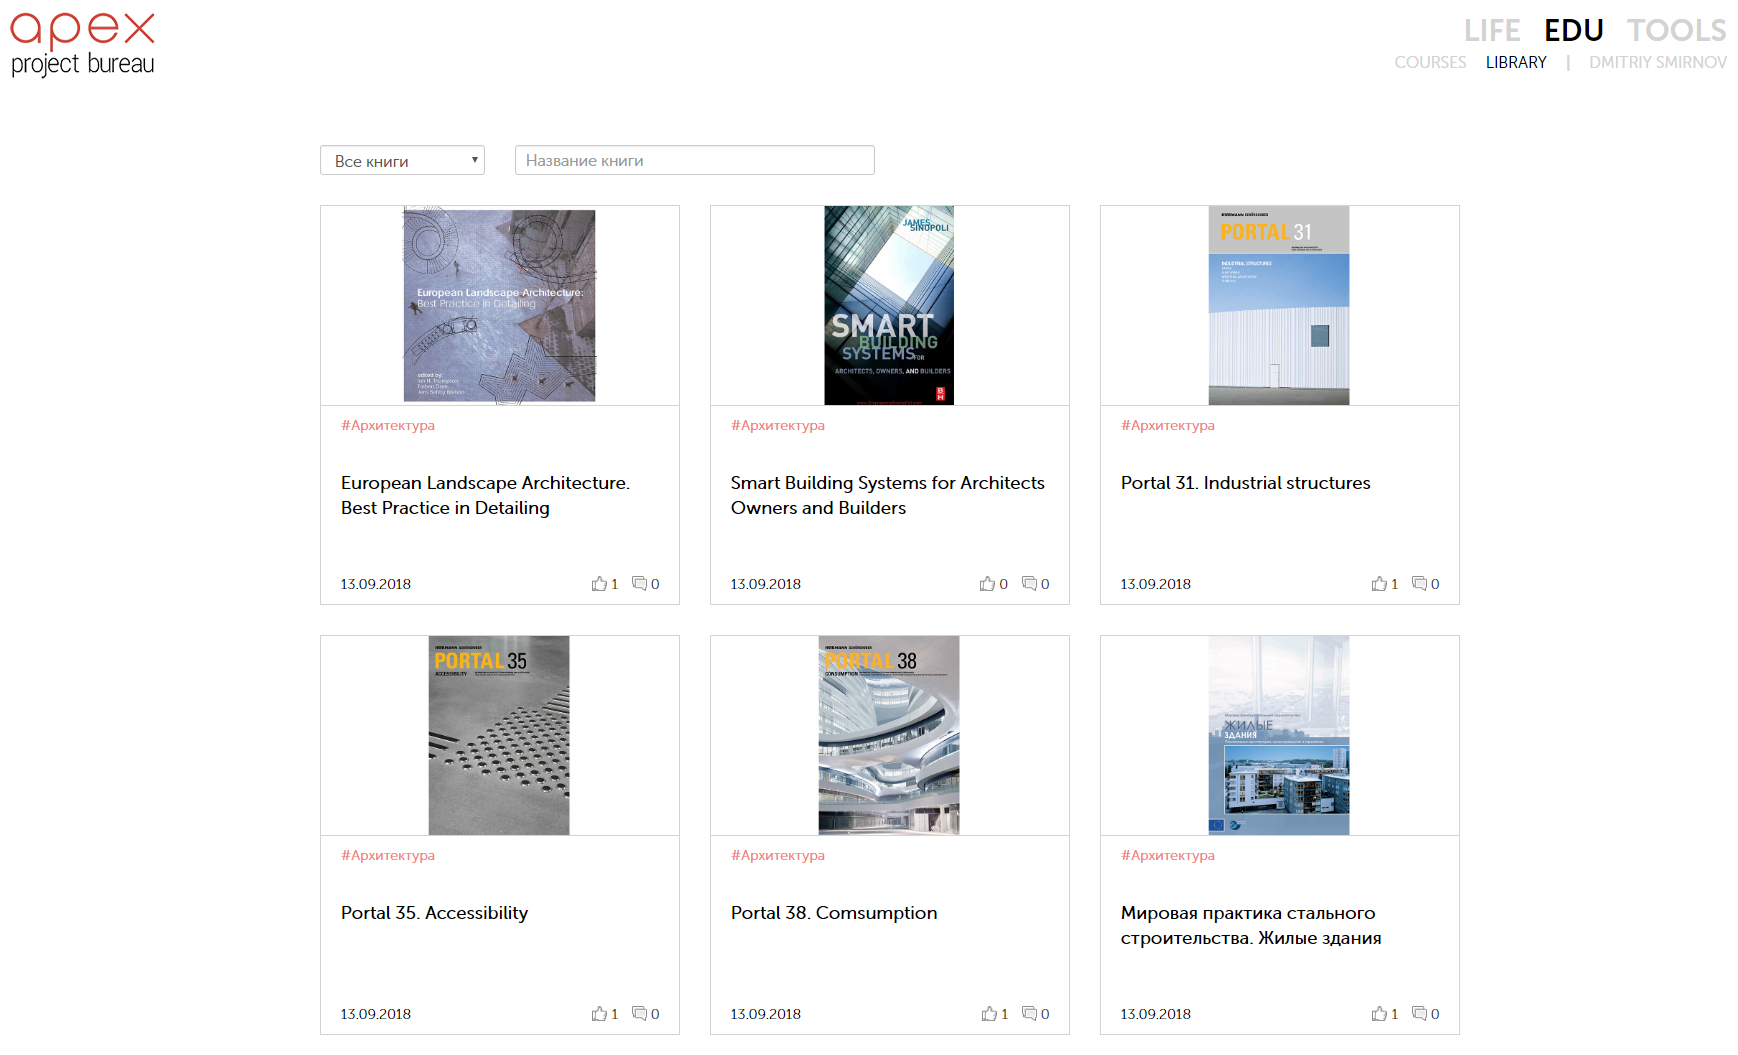The image size is (1738, 1055).
Task: Like the European Landscape Architecture book
Action: (599, 584)
